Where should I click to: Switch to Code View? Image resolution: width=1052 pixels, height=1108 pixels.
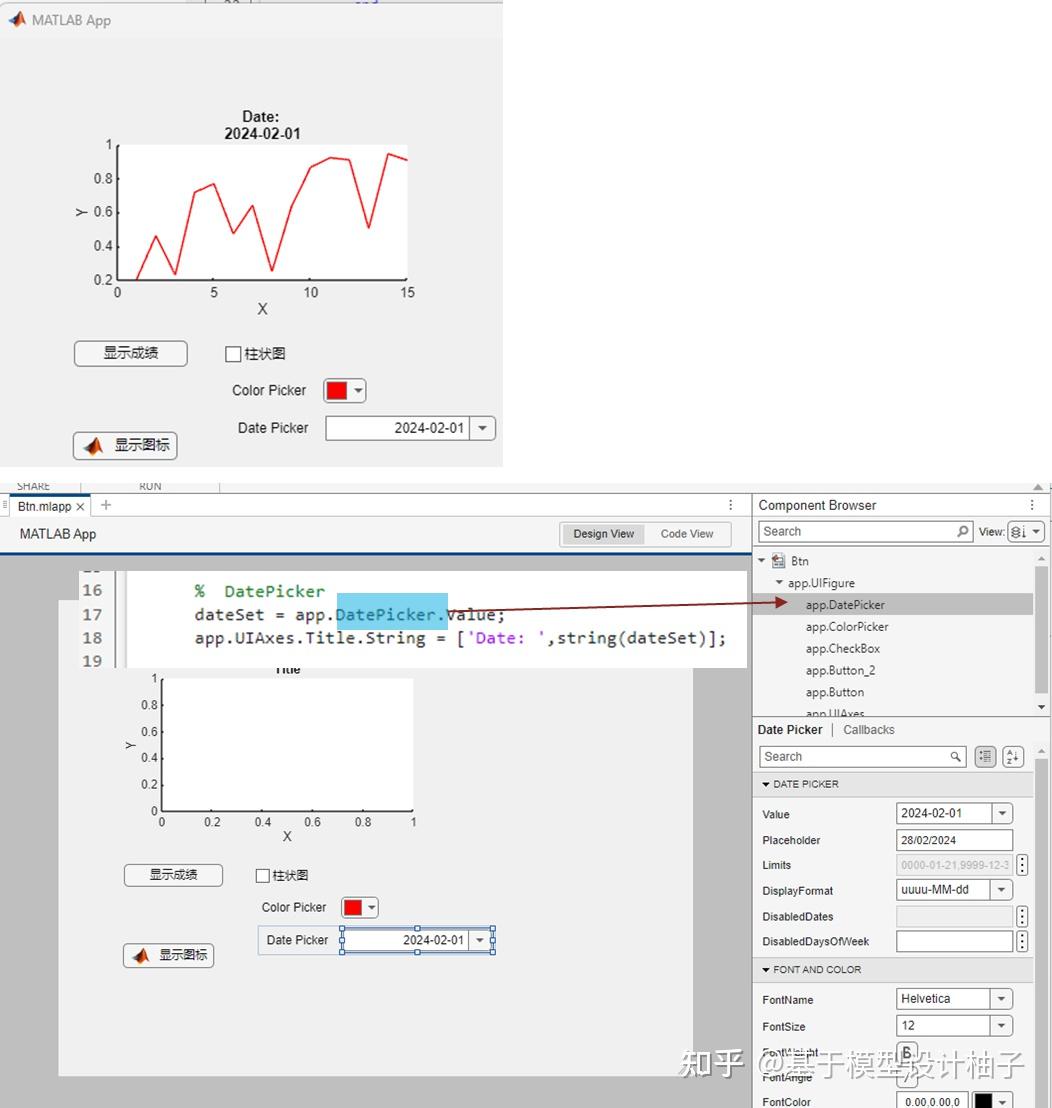coord(687,534)
